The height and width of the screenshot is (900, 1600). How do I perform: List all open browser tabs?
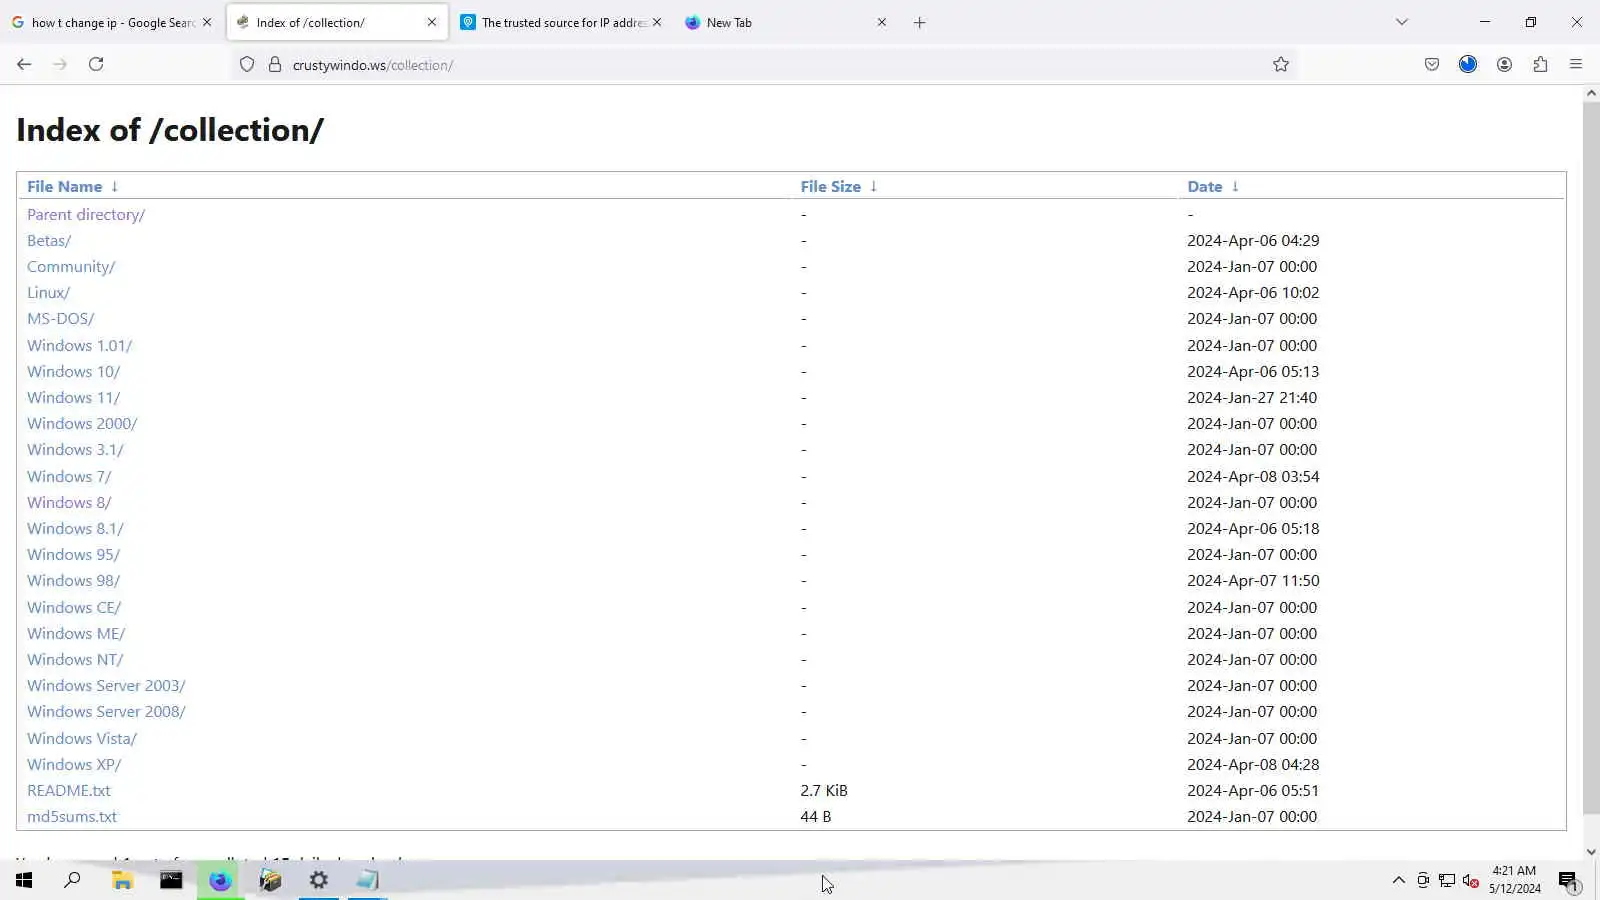click(1402, 22)
